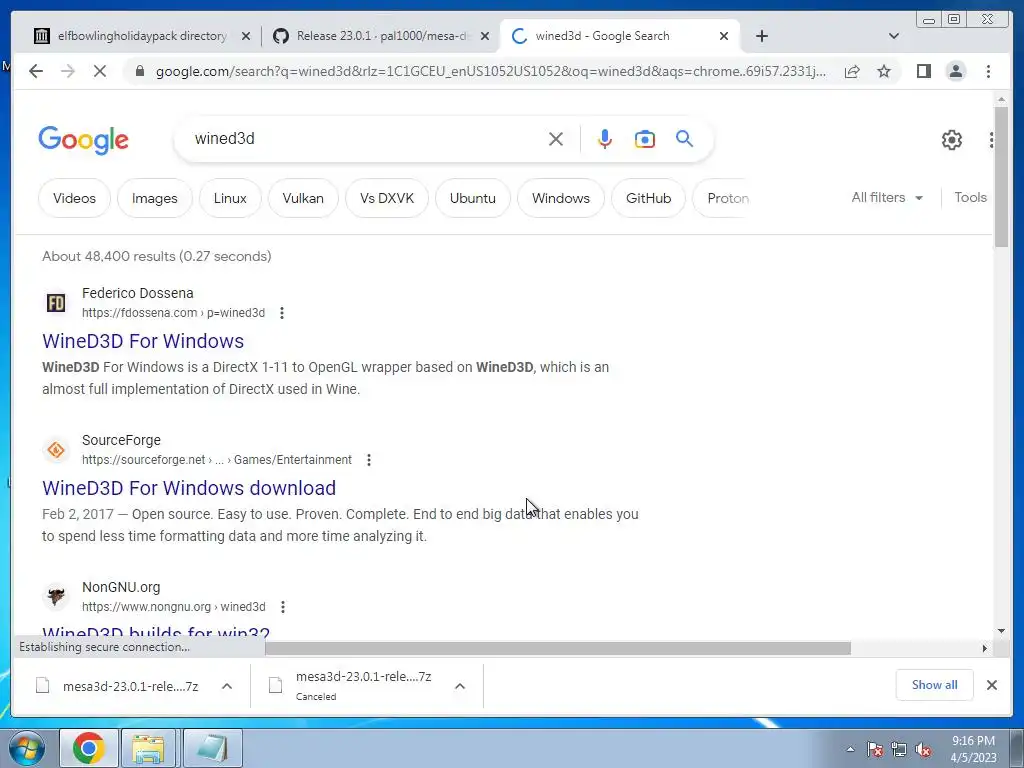Click the page scroll down arrow
This screenshot has width=1024, height=768.
point(1001,631)
